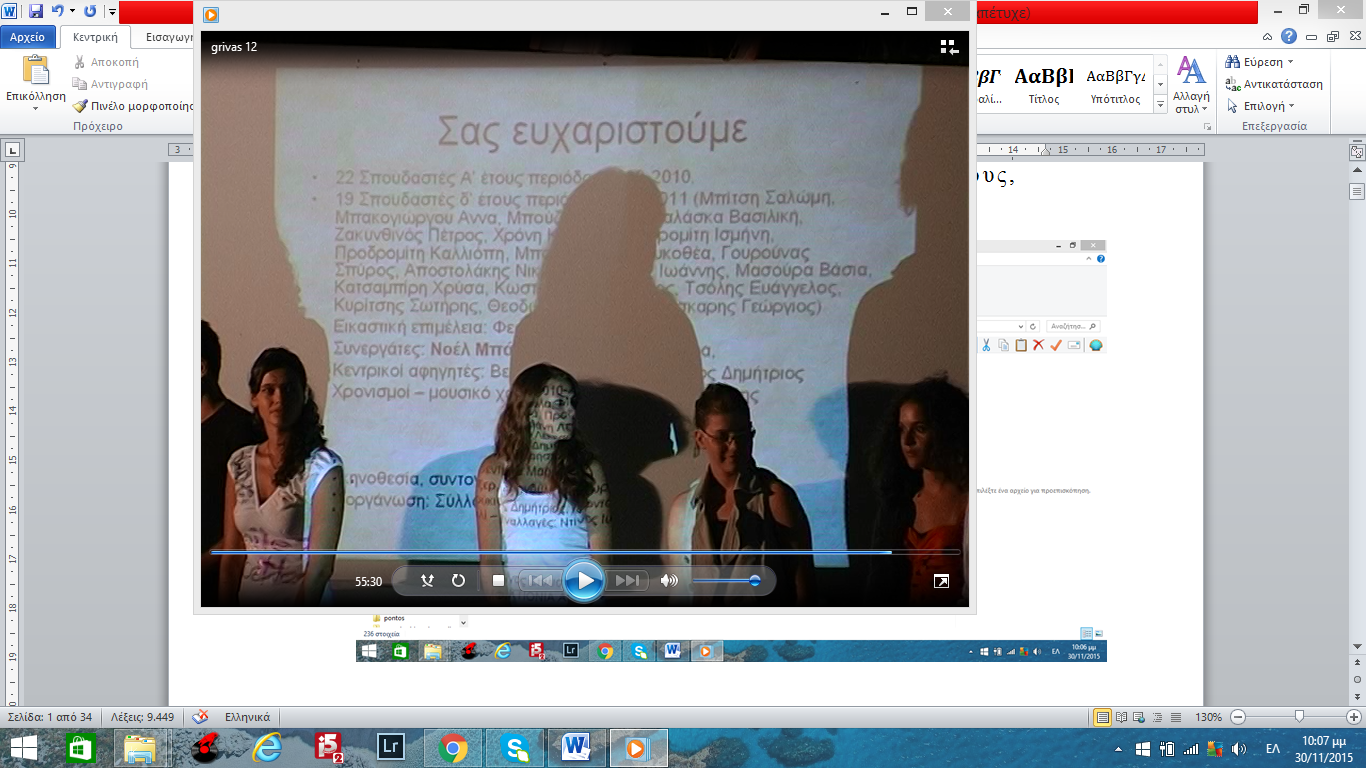
Task: Customize the Quick Access Toolbar dropdown
Action: [111, 12]
